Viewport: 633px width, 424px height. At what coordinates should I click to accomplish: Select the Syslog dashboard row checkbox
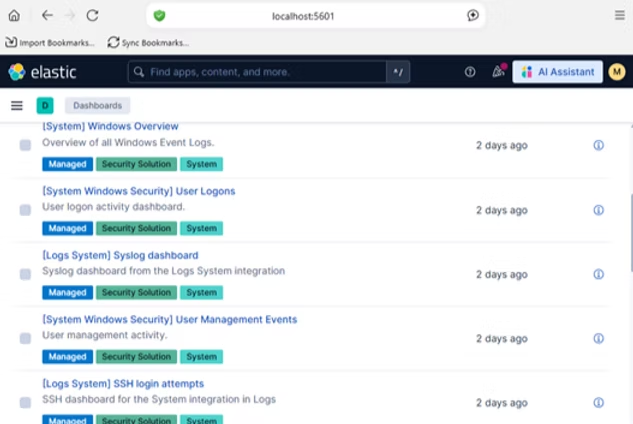pyautogui.click(x=25, y=274)
